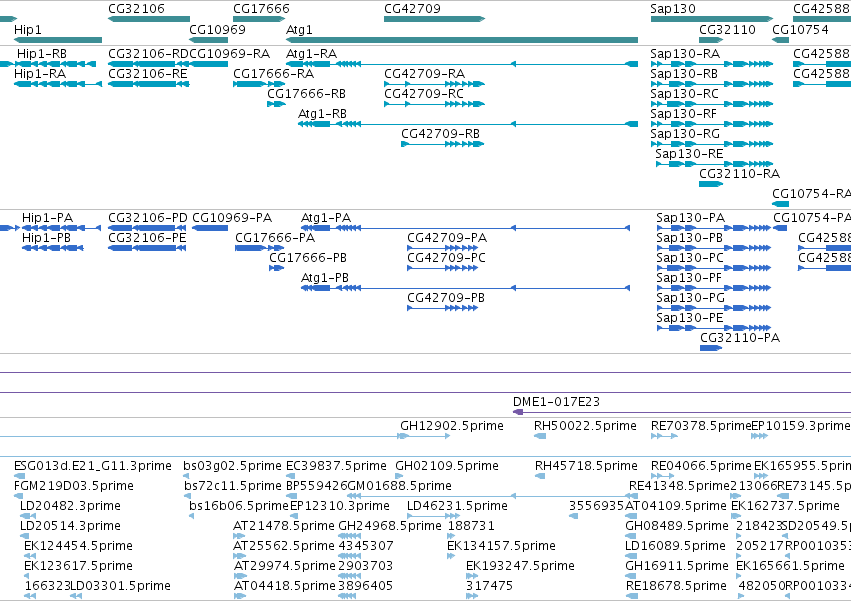This screenshot has width=851, height=601.
Task: Select the GH12902.5prime EST
Action: pos(425,436)
